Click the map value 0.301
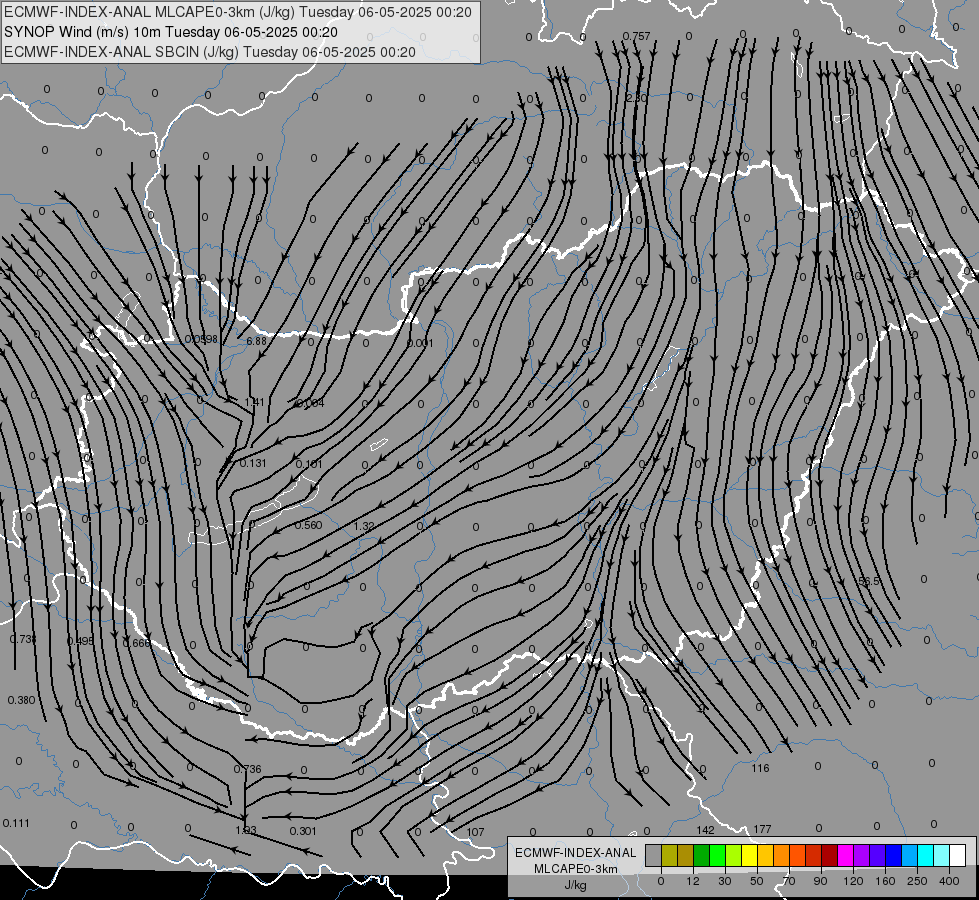The image size is (979, 900). [303, 831]
